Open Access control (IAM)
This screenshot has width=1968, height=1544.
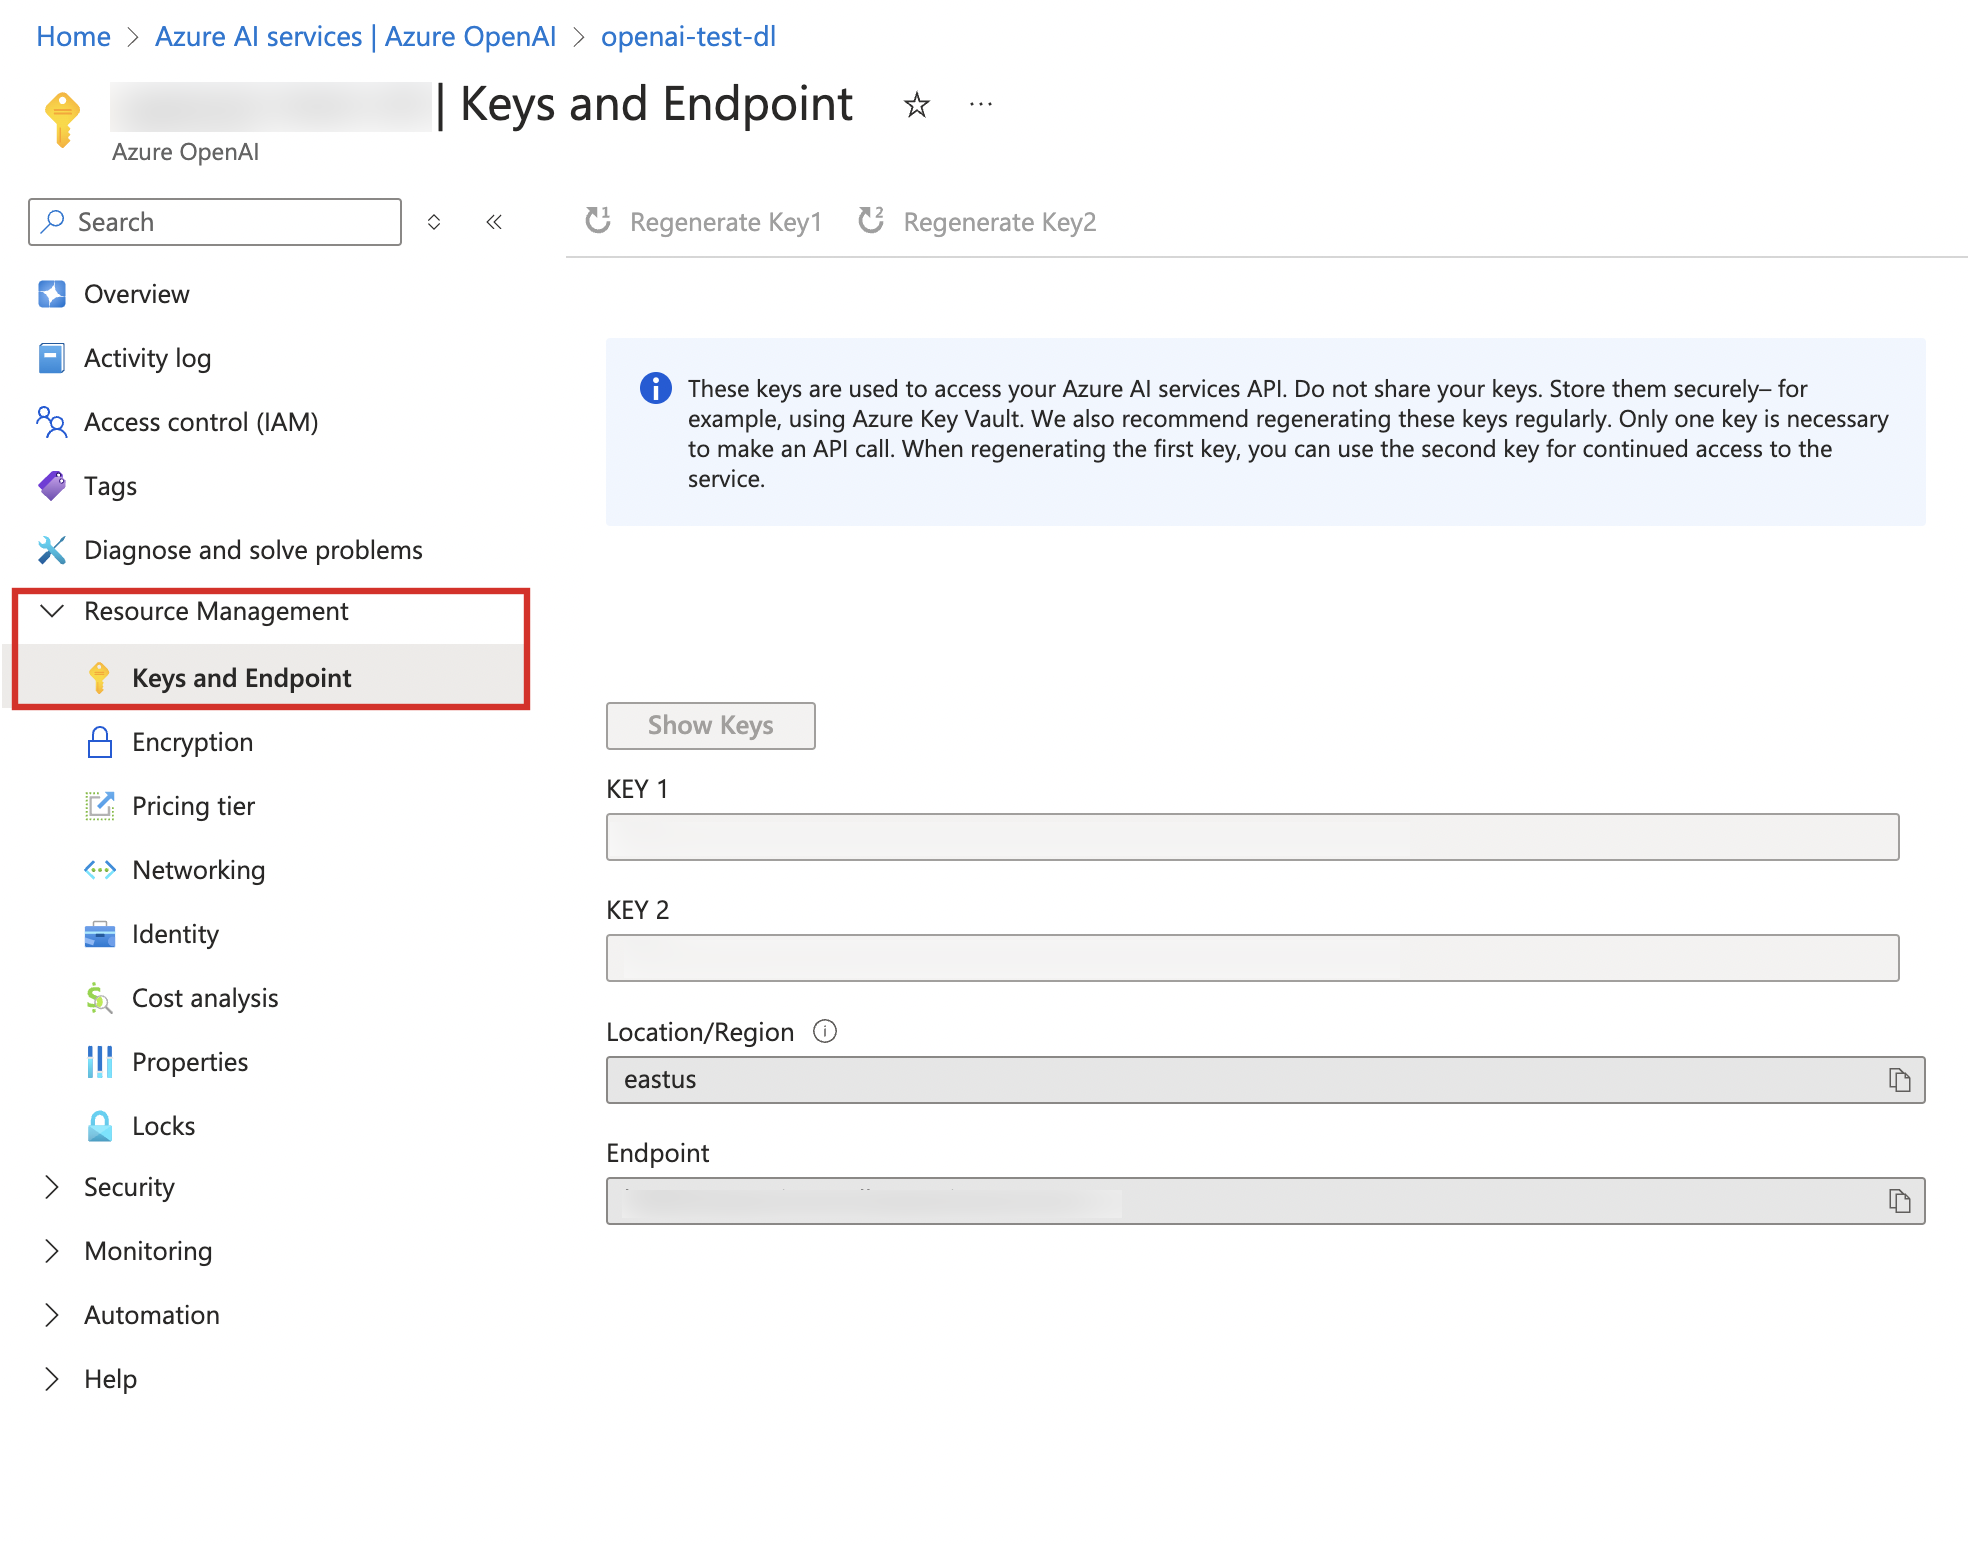click(x=201, y=422)
